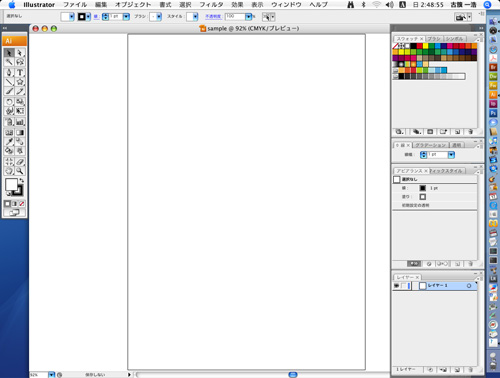Select the Lasso tool
This screenshot has height=378, width=500.
[20, 62]
